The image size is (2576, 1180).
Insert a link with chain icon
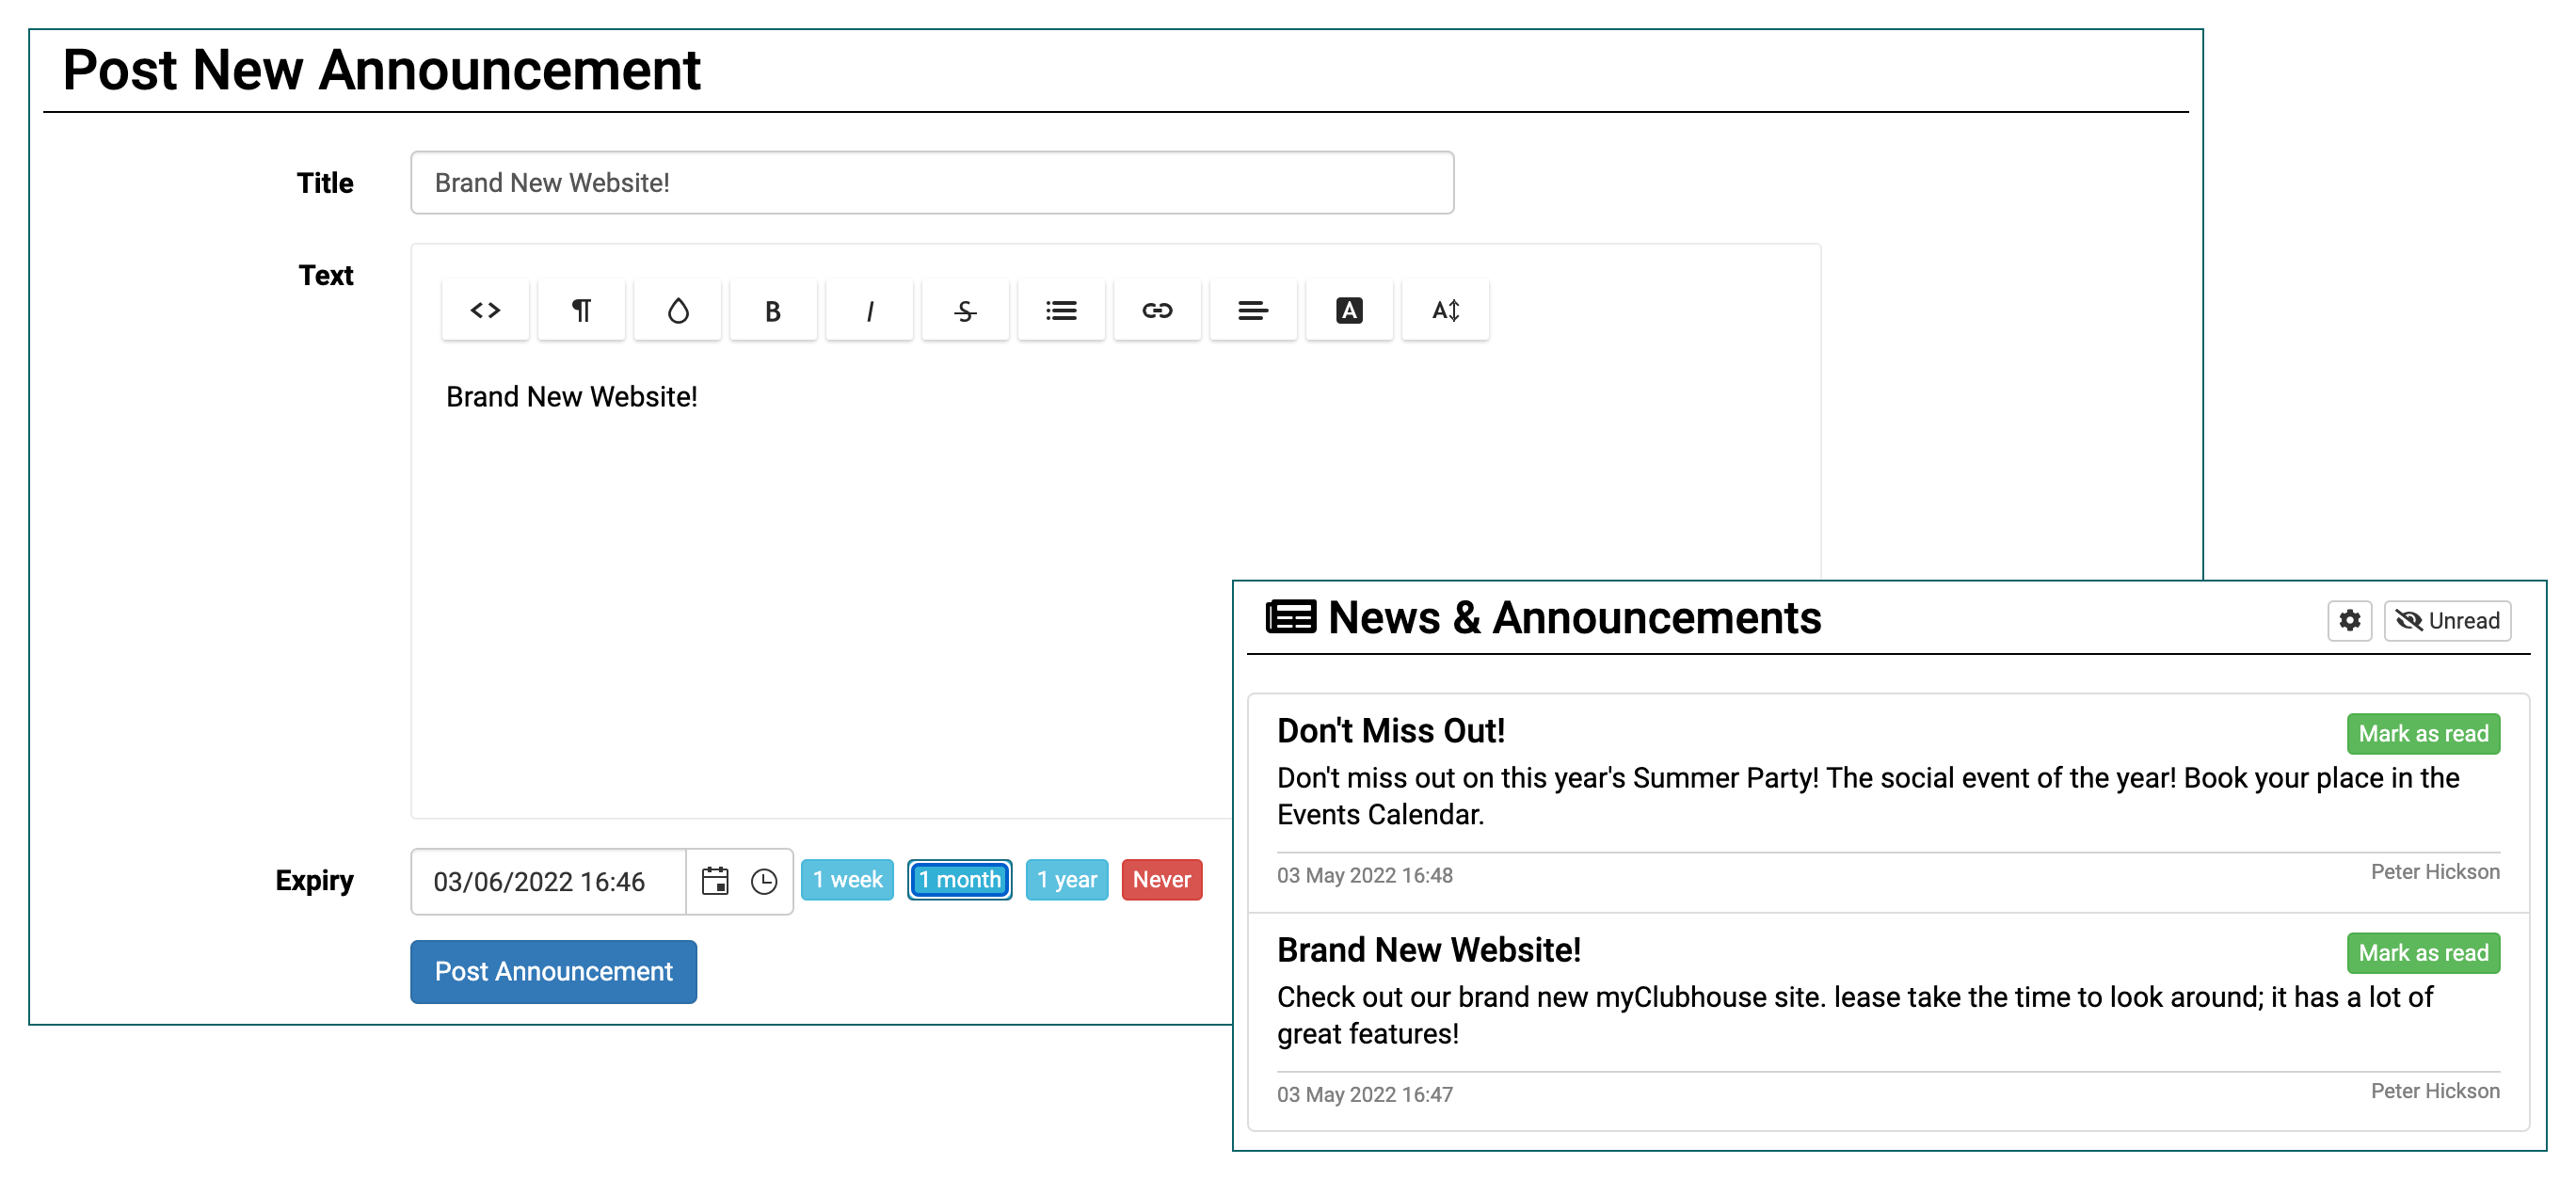click(x=1157, y=311)
